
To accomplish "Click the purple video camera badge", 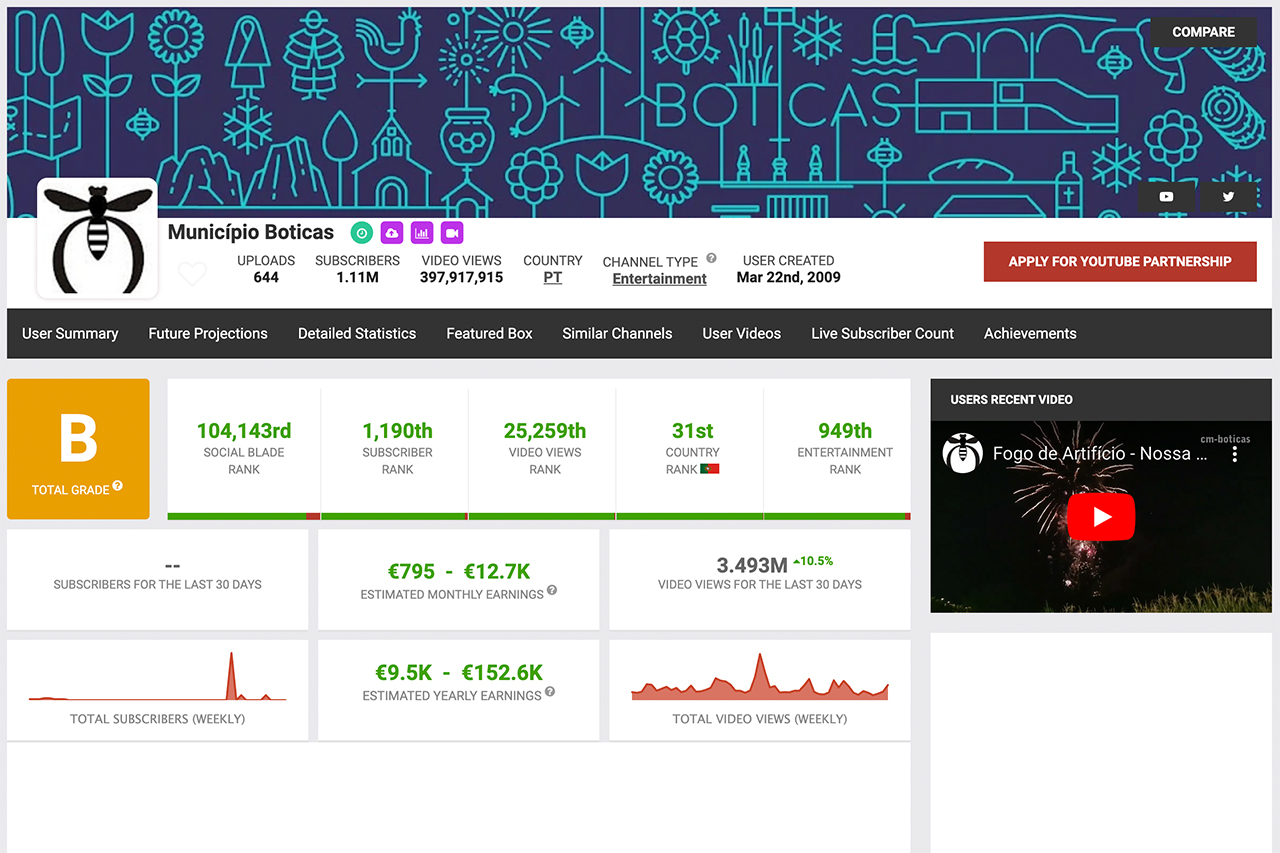I will coord(452,233).
